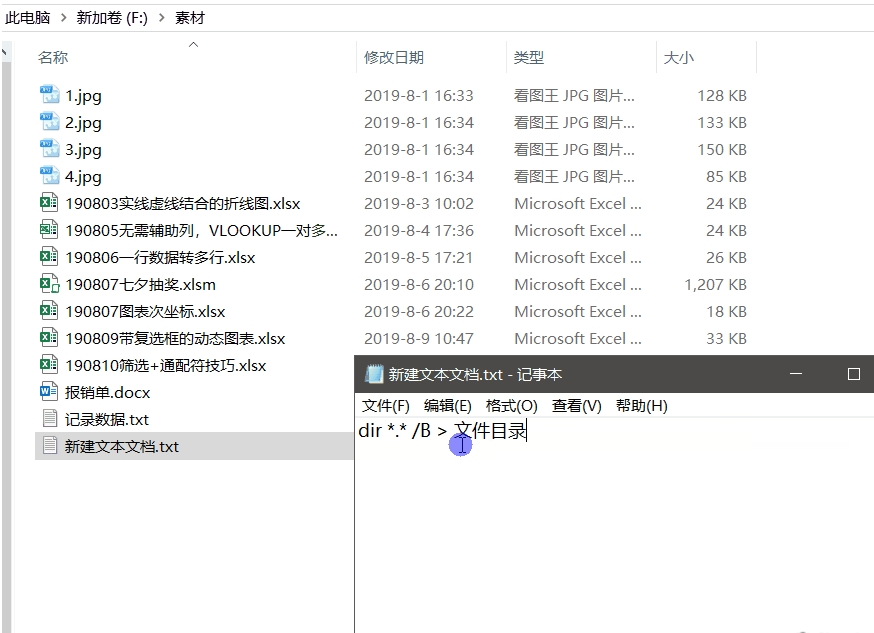874x633 pixels.
Task: Navigate to 此电脑 in the address bar
Action: click(27, 18)
